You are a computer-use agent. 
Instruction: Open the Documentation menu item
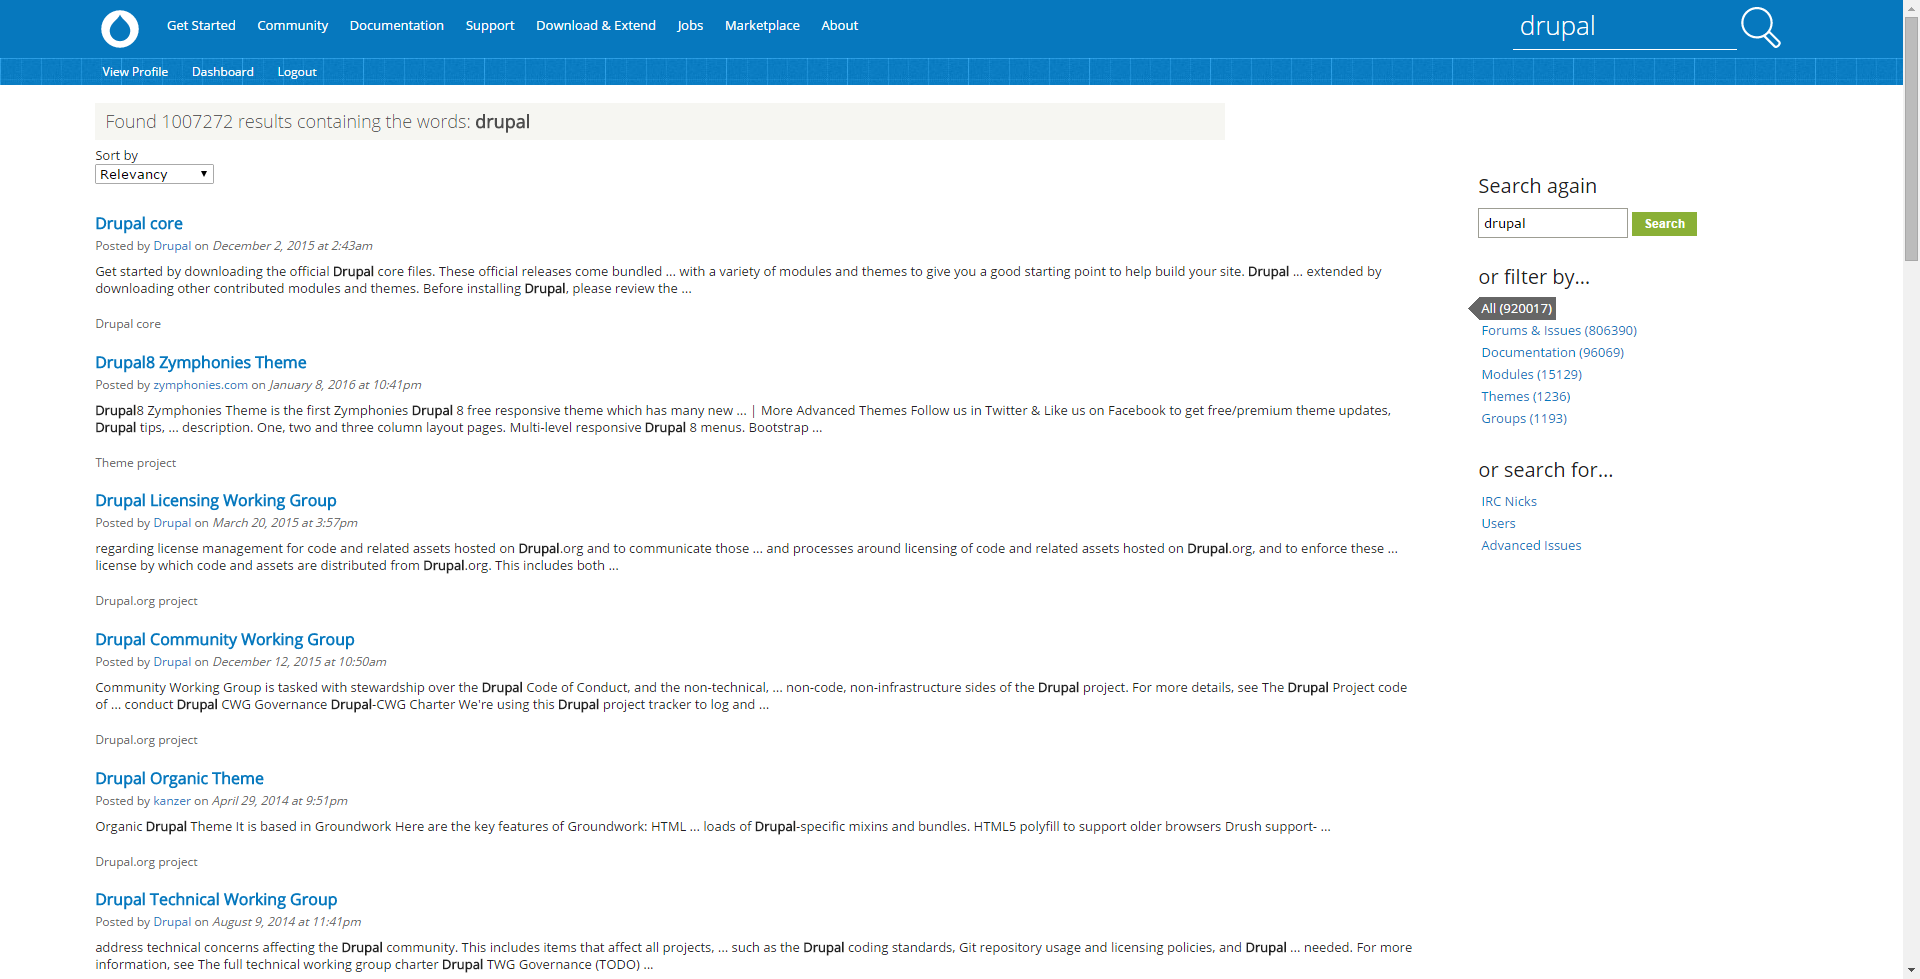(396, 25)
